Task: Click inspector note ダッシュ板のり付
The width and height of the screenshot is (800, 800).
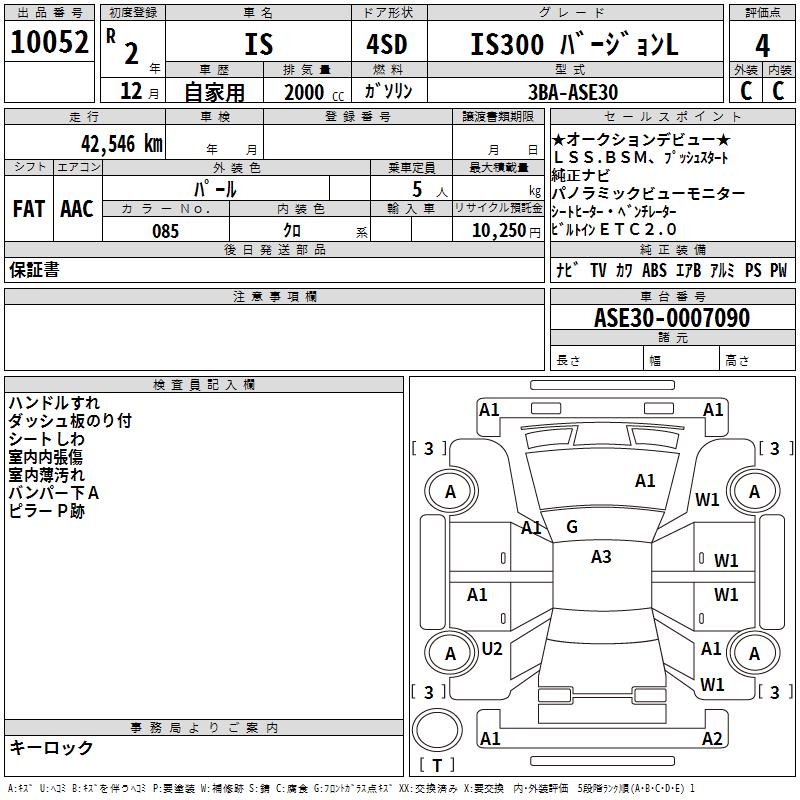Action: click(x=70, y=421)
